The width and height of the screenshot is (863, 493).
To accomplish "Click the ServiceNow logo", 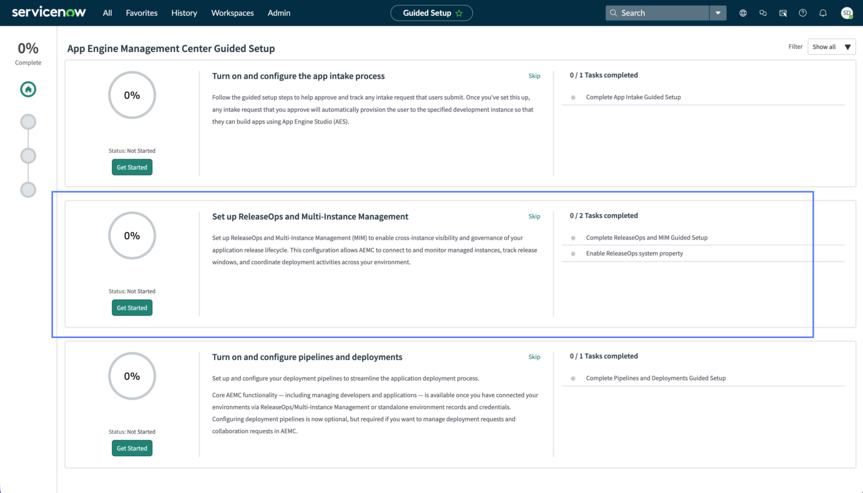I will click(48, 12).
